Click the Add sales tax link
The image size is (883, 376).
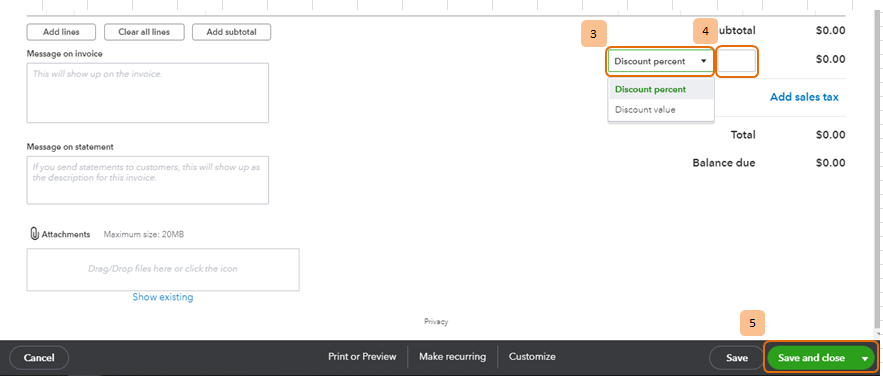coord(804,97)
